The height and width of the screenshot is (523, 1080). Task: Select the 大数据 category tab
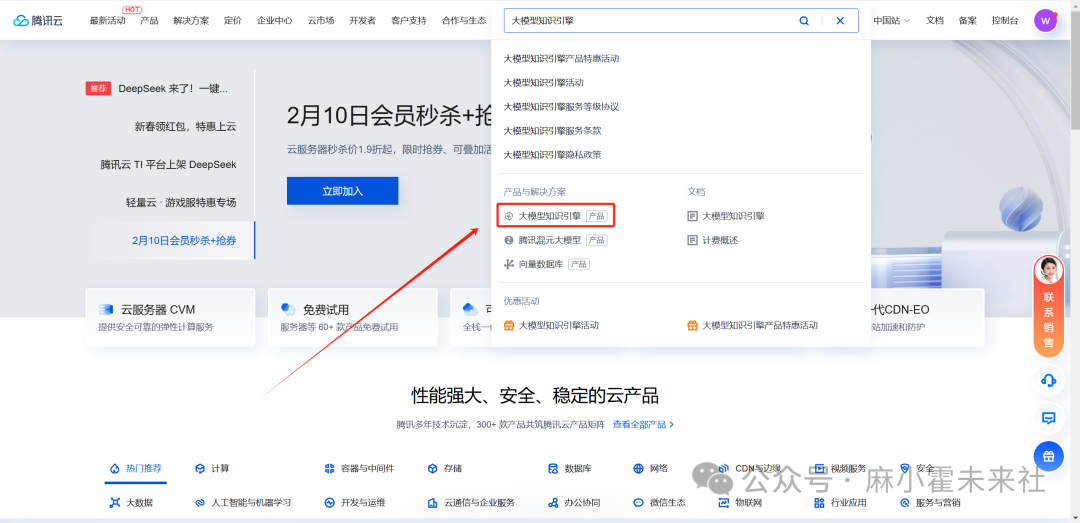point(131,503)
